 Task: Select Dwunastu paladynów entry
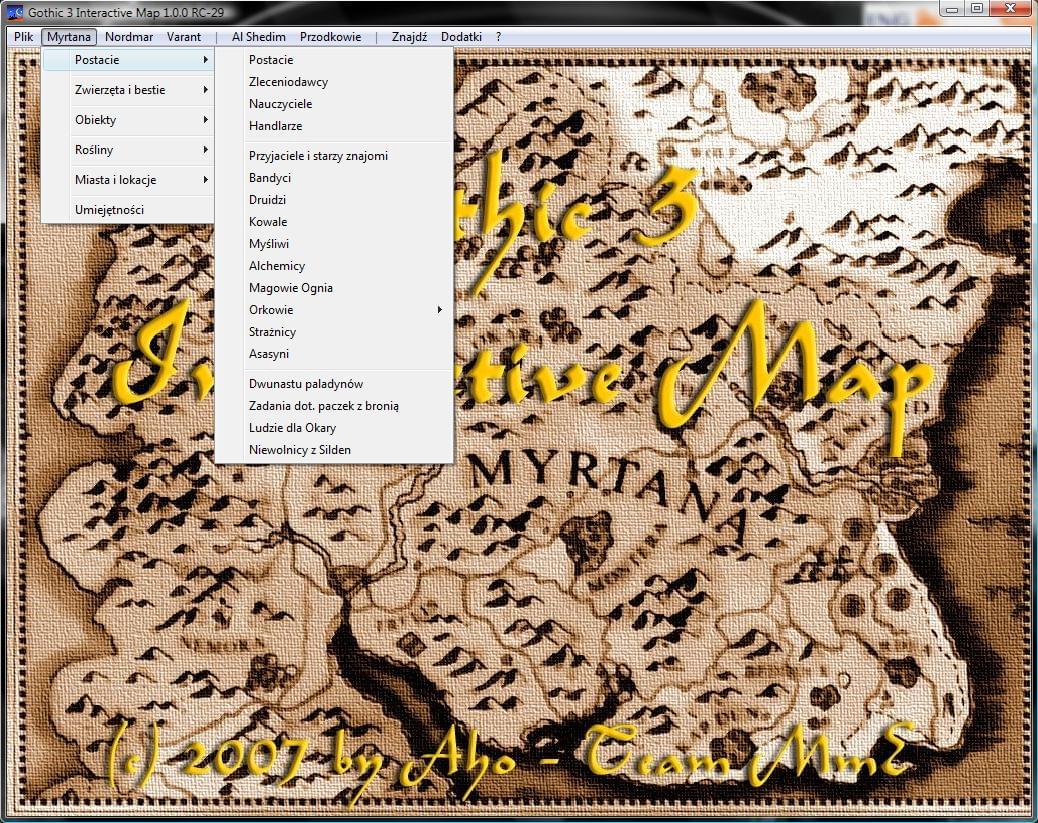334,383
